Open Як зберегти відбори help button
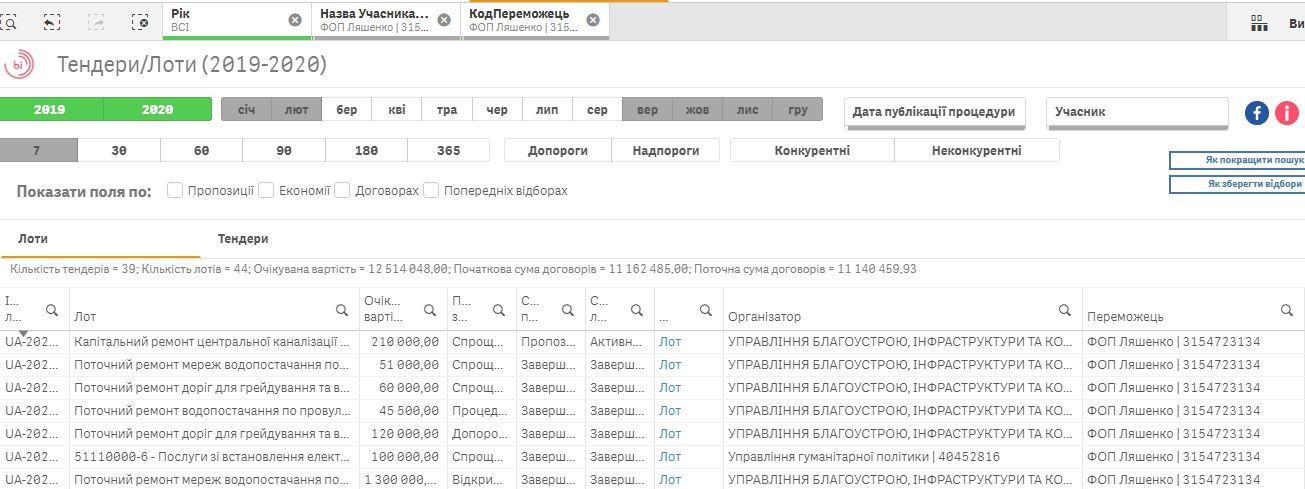The image size is (1305, 489). coord(1237,184)
